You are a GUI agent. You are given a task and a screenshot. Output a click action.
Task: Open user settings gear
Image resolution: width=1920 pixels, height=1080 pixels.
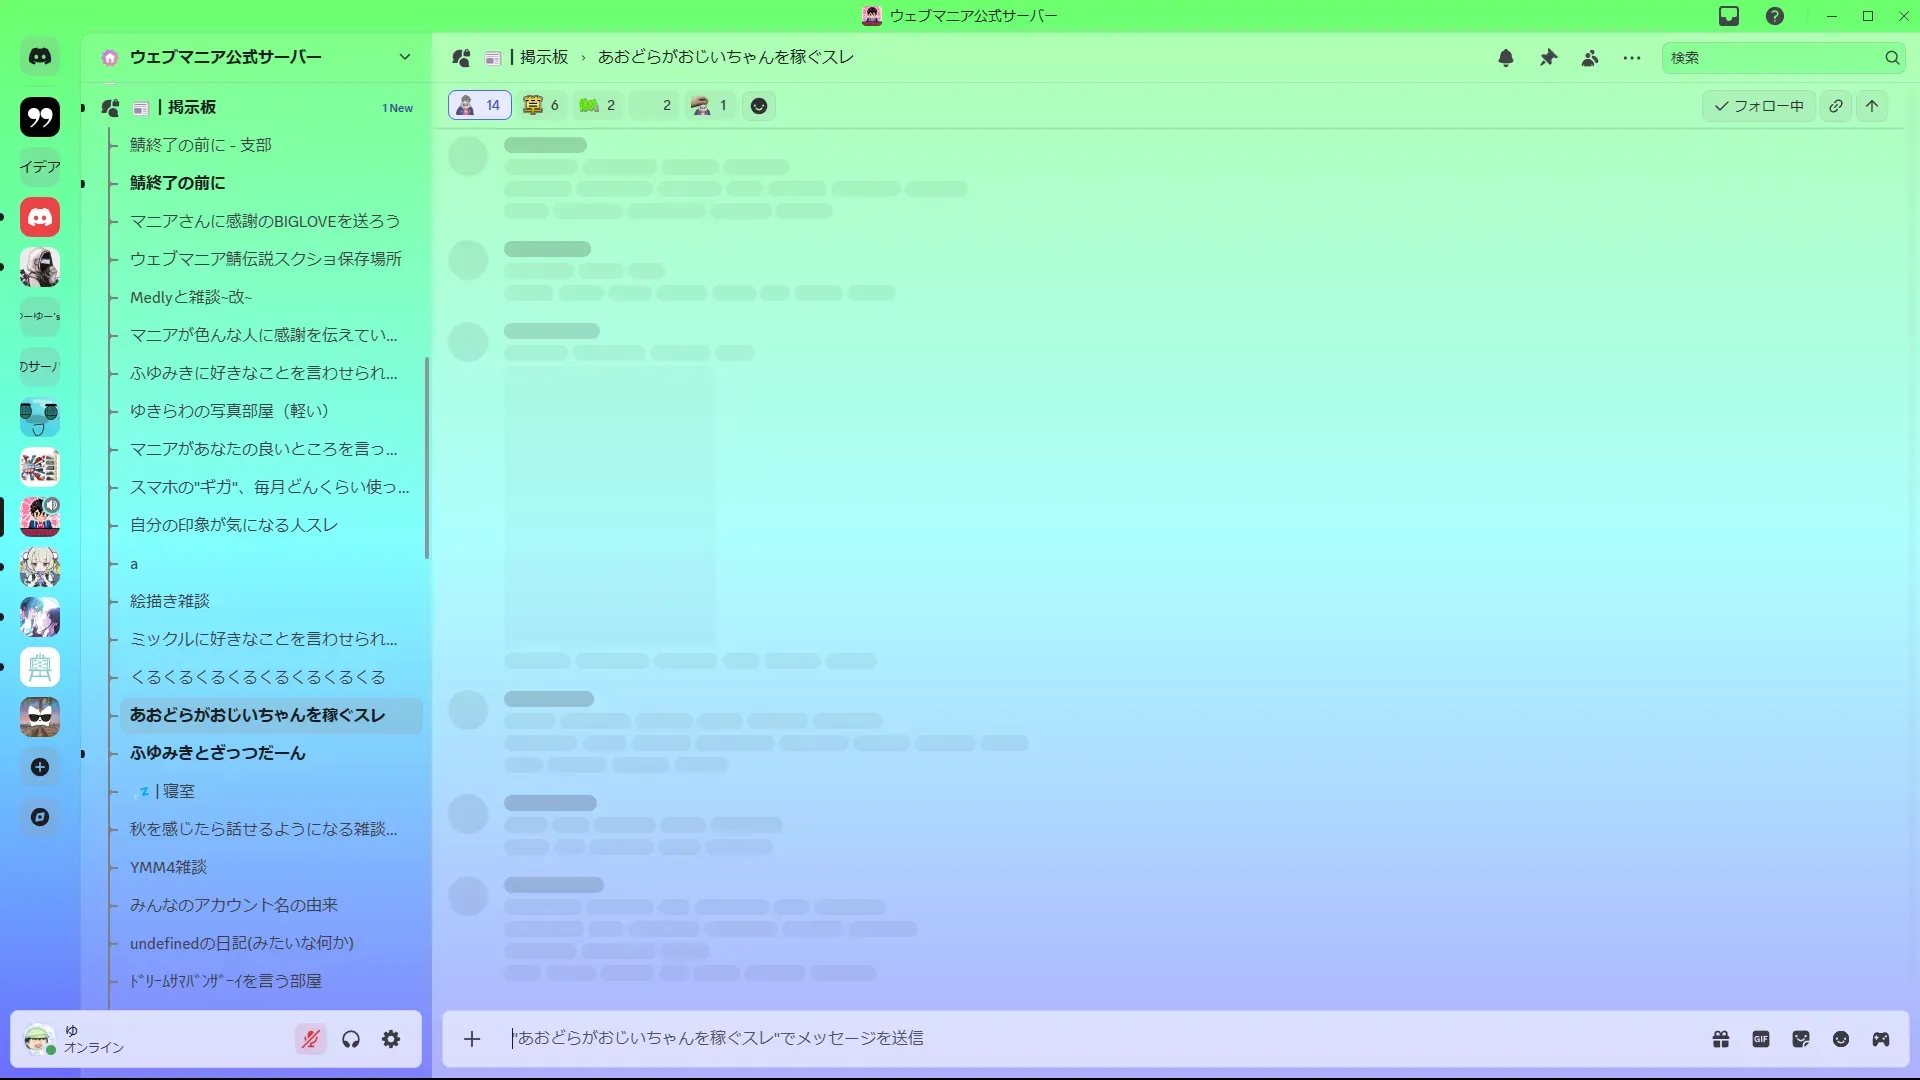point(391,1039)
